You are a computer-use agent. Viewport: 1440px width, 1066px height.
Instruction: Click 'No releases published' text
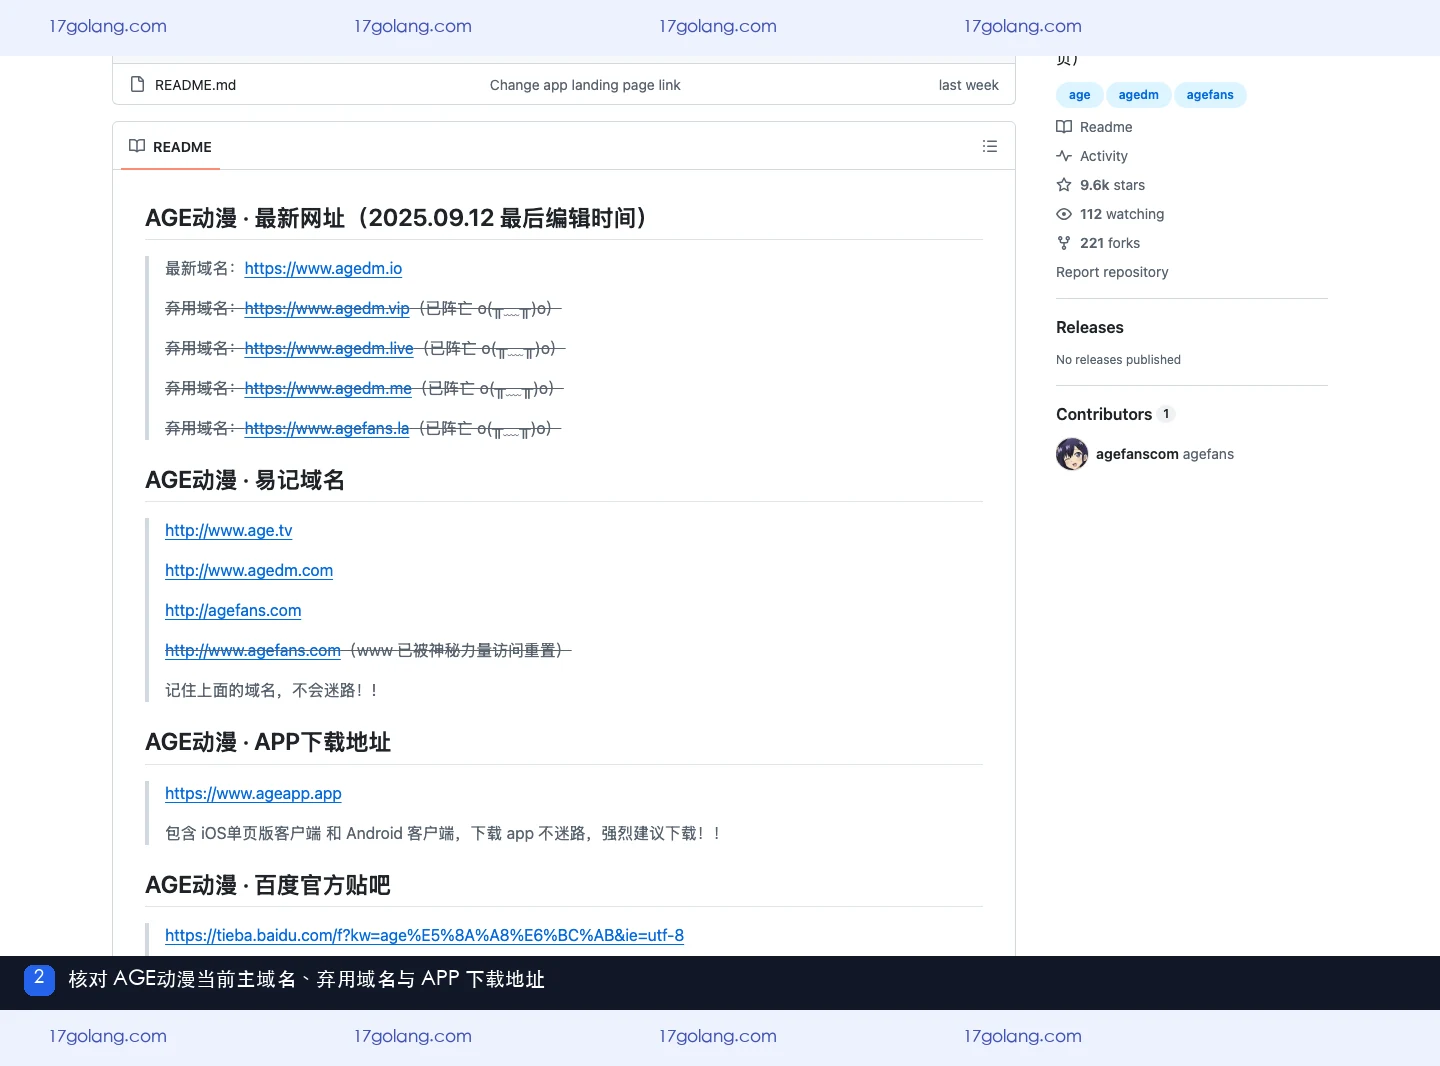coord(1118,360)
